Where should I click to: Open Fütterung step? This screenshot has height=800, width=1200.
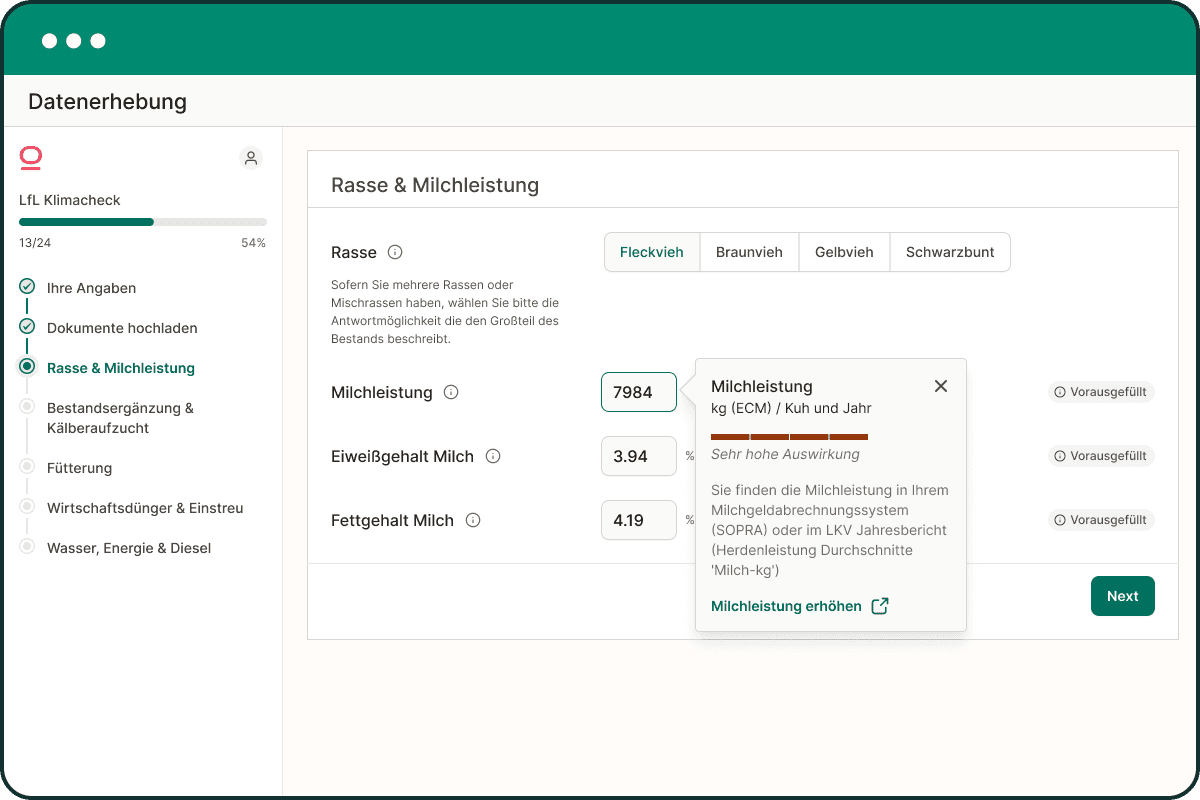[x=79, y=468]
